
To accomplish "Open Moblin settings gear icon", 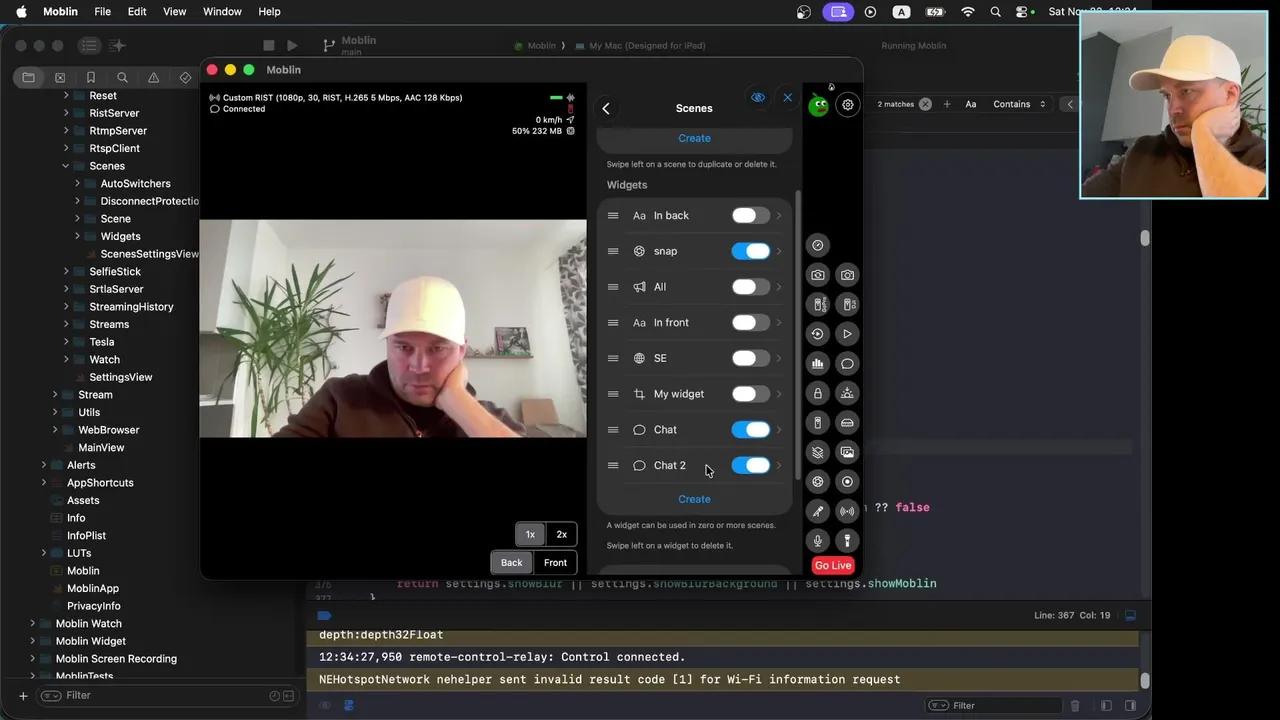I will click(848, 104).
